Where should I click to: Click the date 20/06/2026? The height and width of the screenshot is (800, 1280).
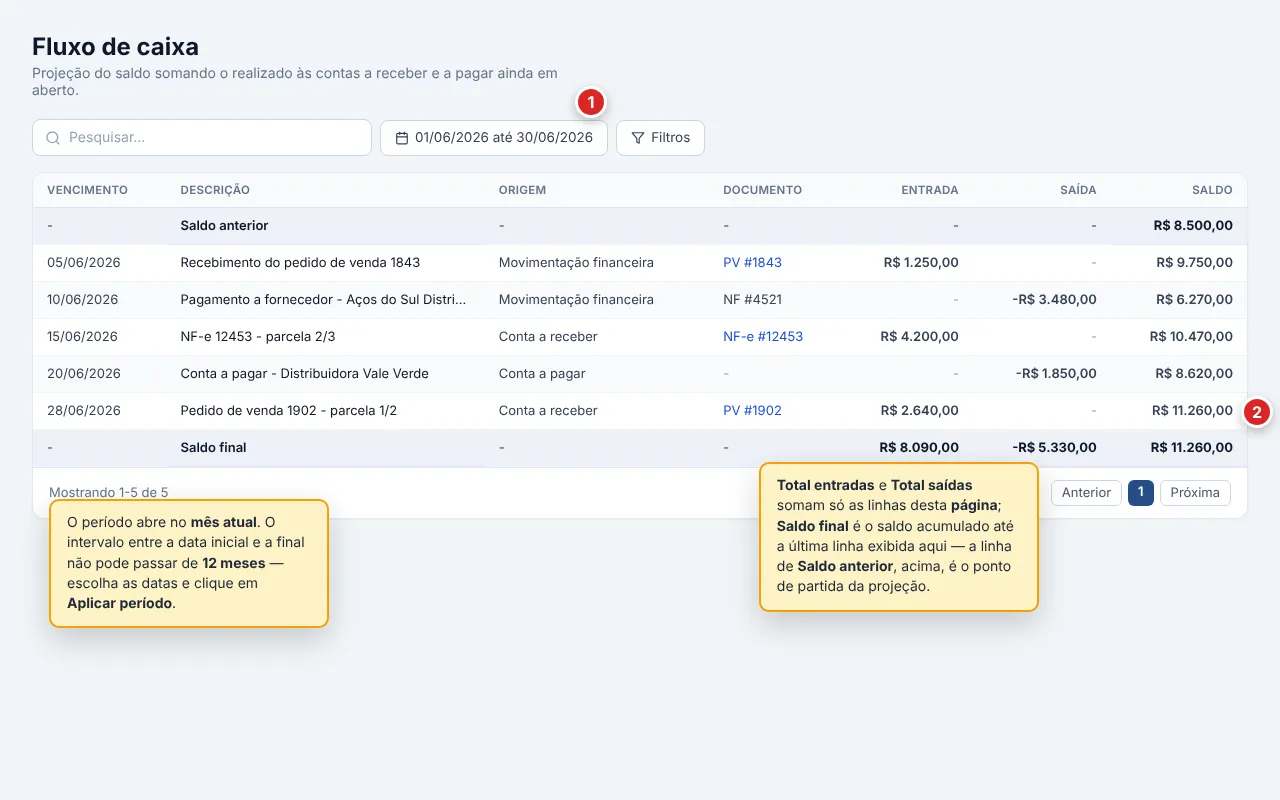tap(84, 374)
